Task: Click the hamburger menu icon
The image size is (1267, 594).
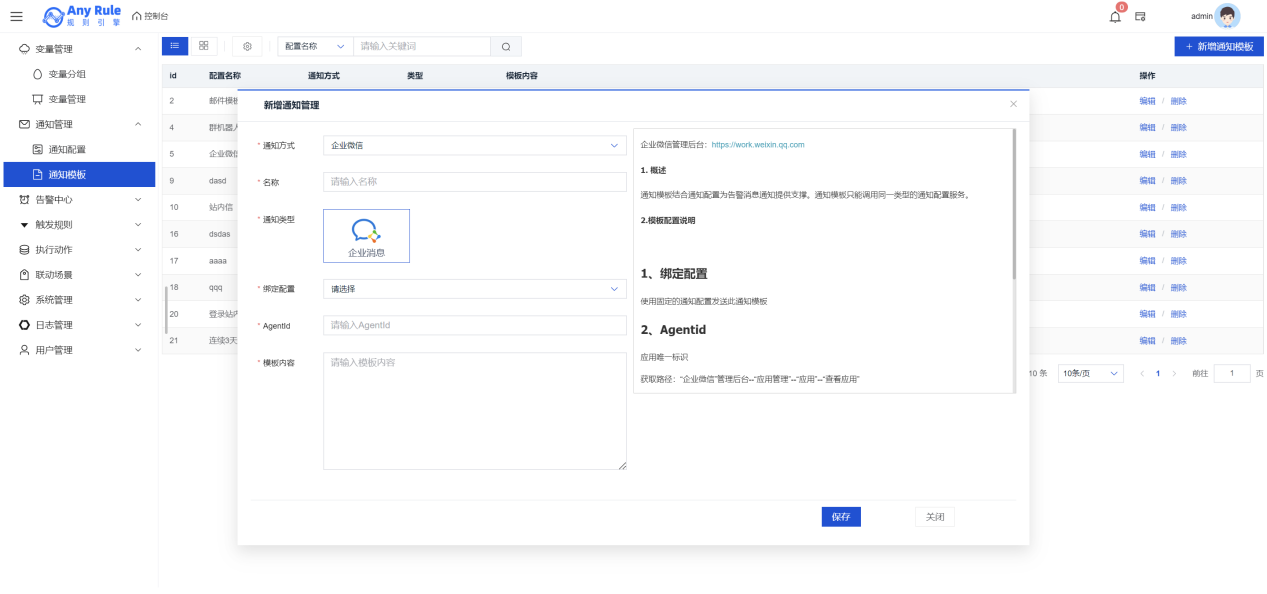Action: tap(16, 16)
